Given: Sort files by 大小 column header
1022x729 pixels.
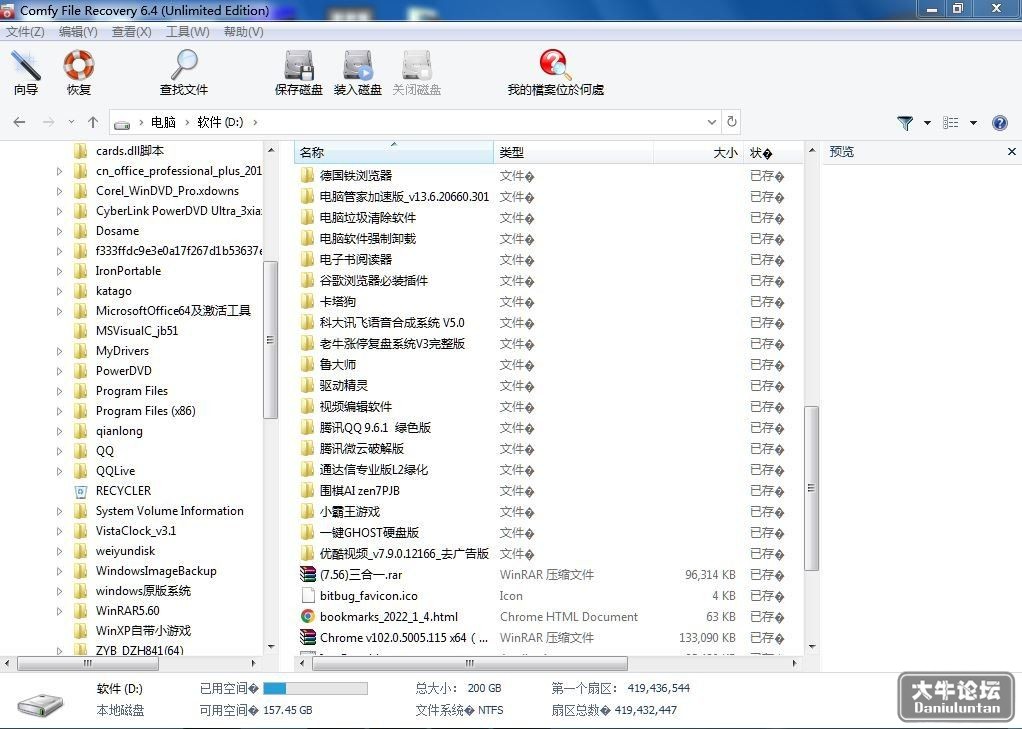Looking at the screenshot, I should 698,153.
